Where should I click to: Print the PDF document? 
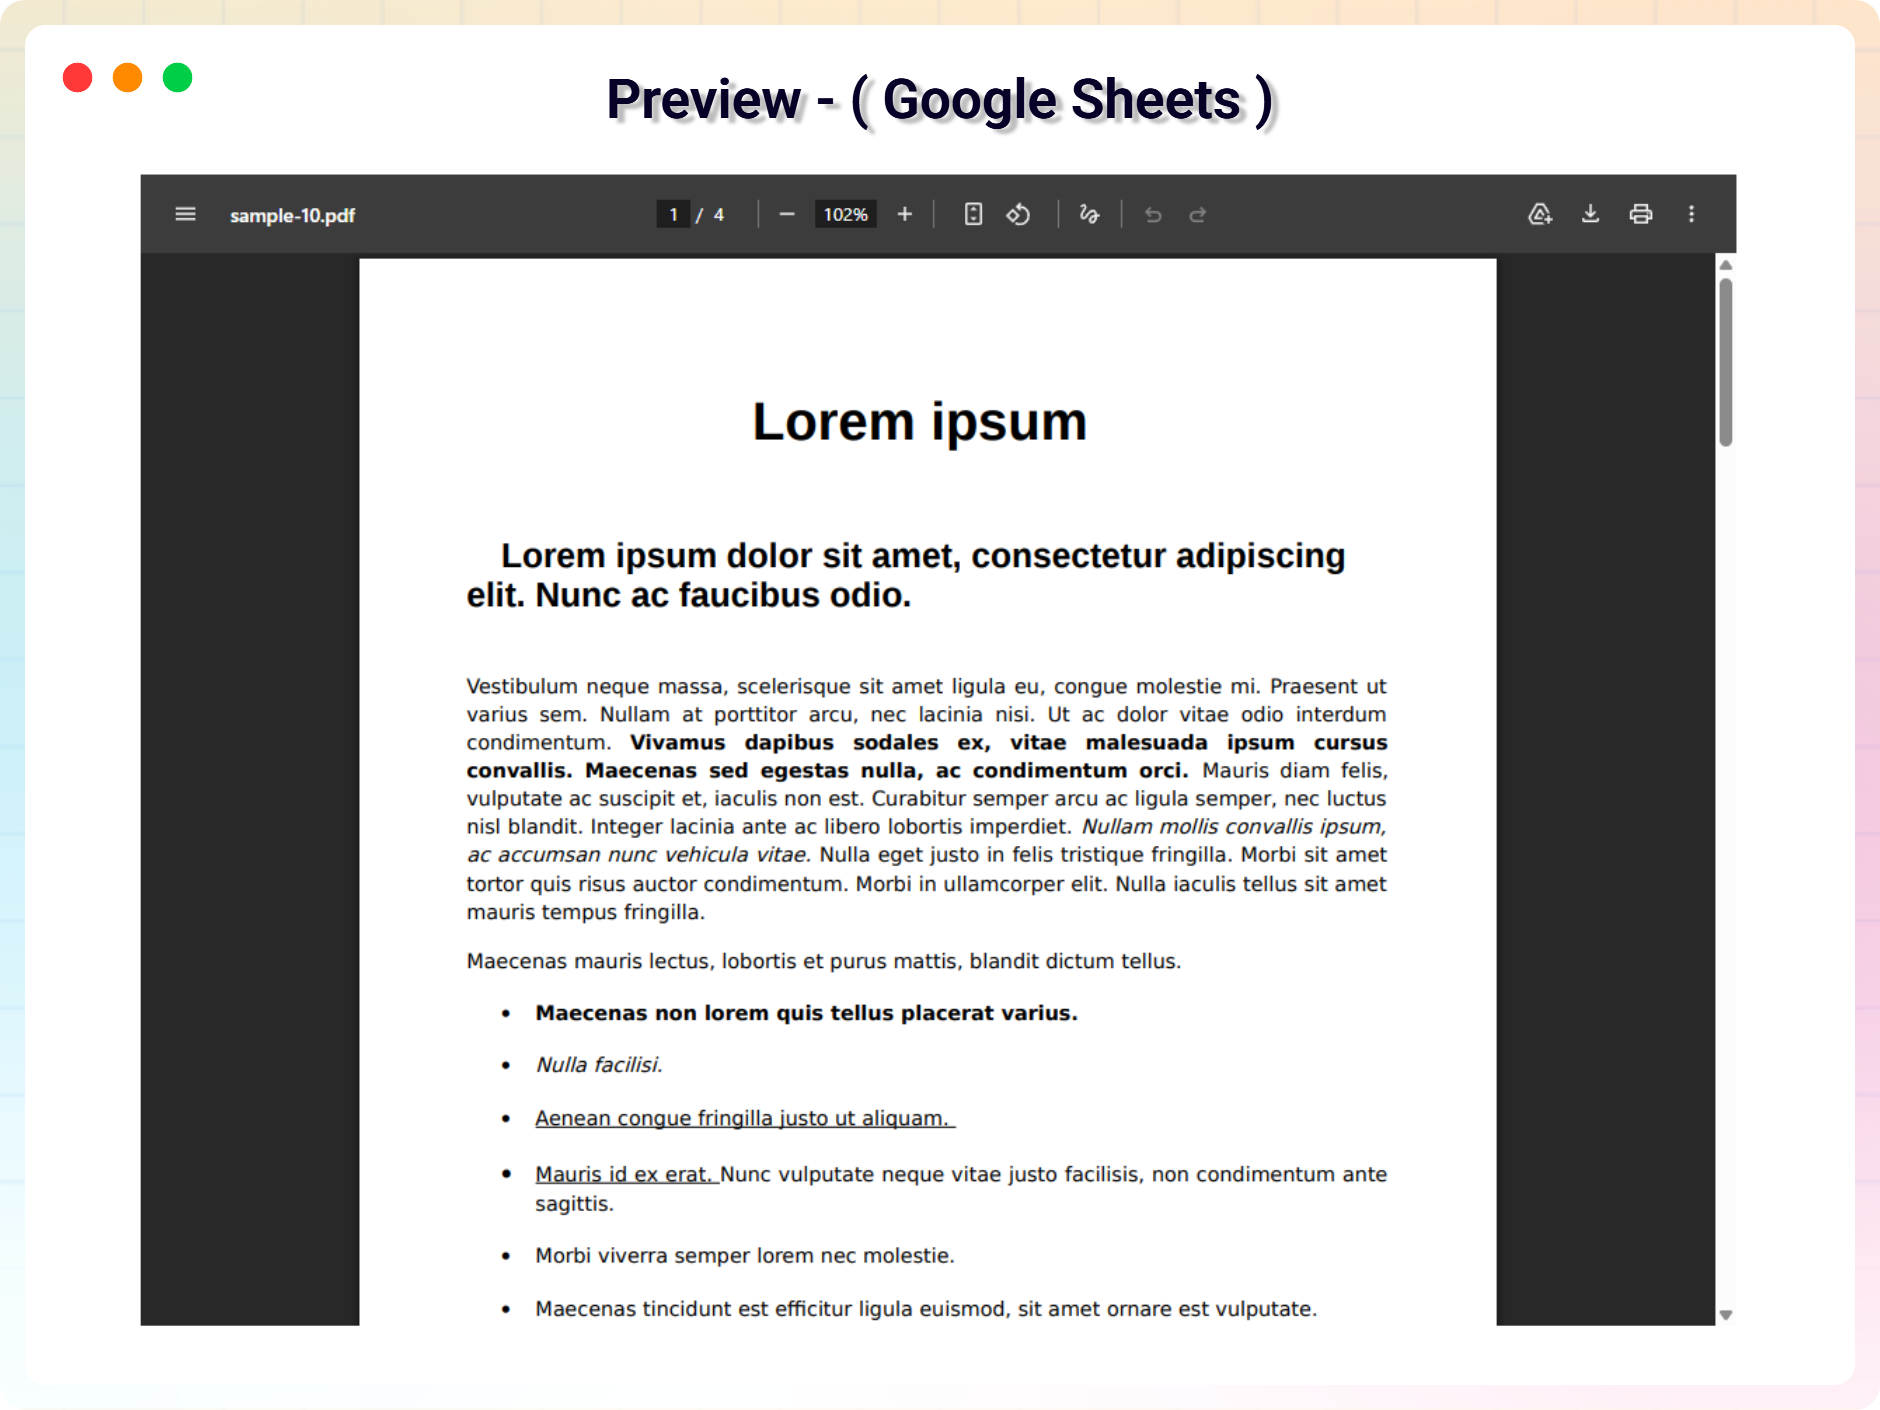pos(1641,213)
